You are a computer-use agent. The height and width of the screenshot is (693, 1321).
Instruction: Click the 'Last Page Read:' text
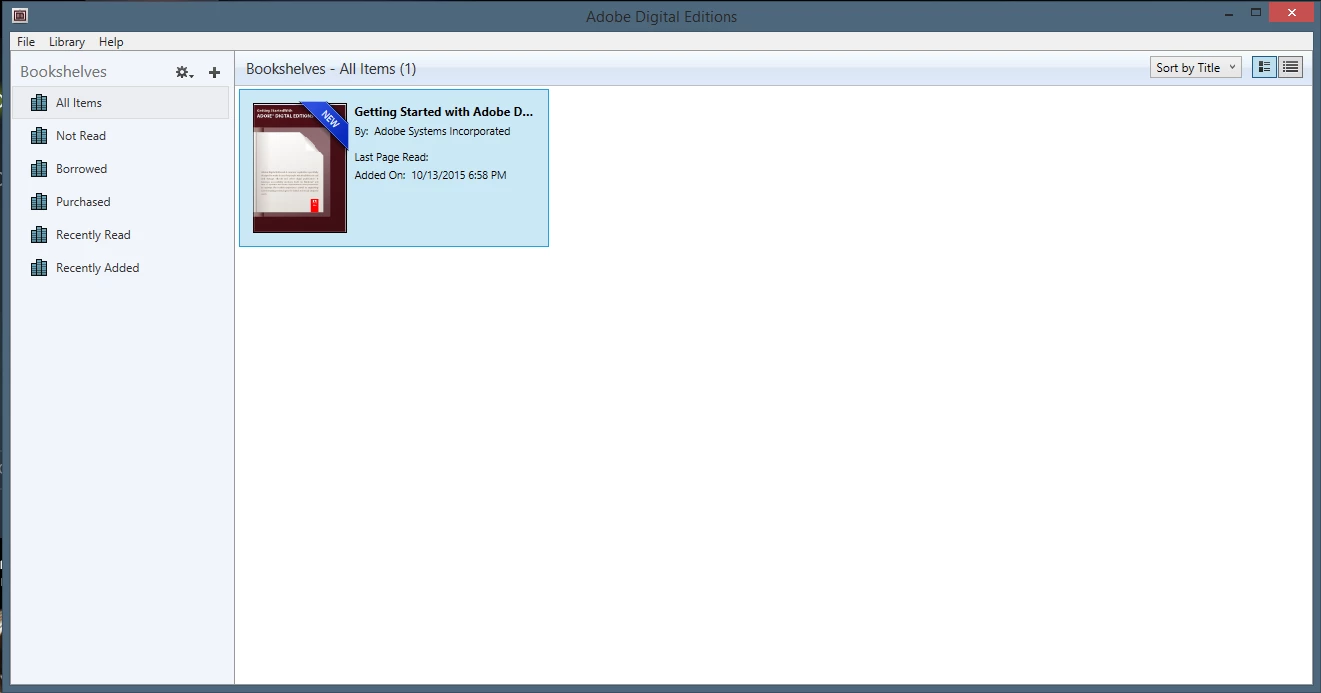[392, 157]
